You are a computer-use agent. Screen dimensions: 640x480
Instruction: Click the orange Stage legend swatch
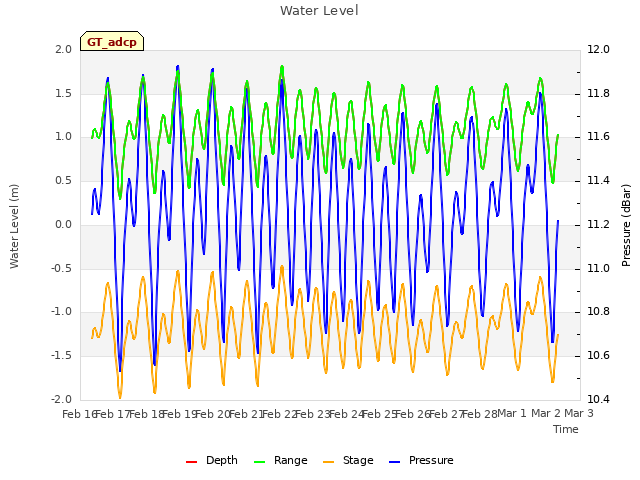pos(328,462)
